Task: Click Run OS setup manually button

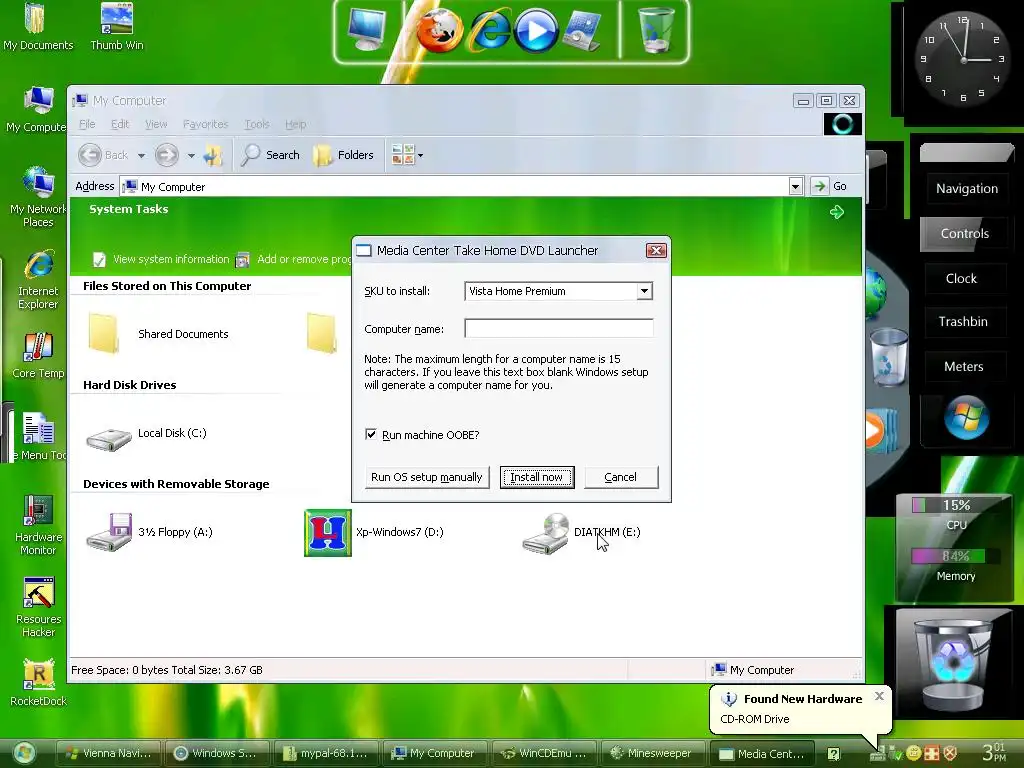Action: (x=426, y=477)
